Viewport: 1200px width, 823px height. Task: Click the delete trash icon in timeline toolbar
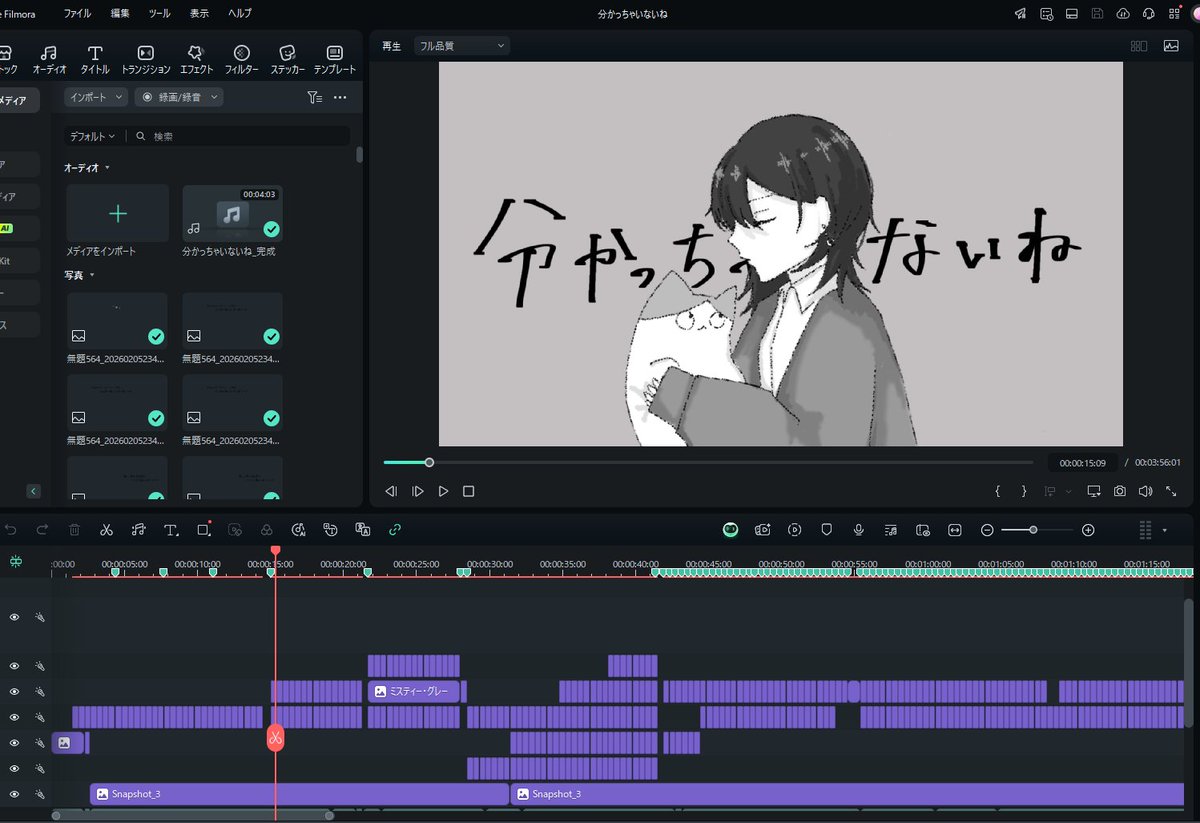click(74, 530)
